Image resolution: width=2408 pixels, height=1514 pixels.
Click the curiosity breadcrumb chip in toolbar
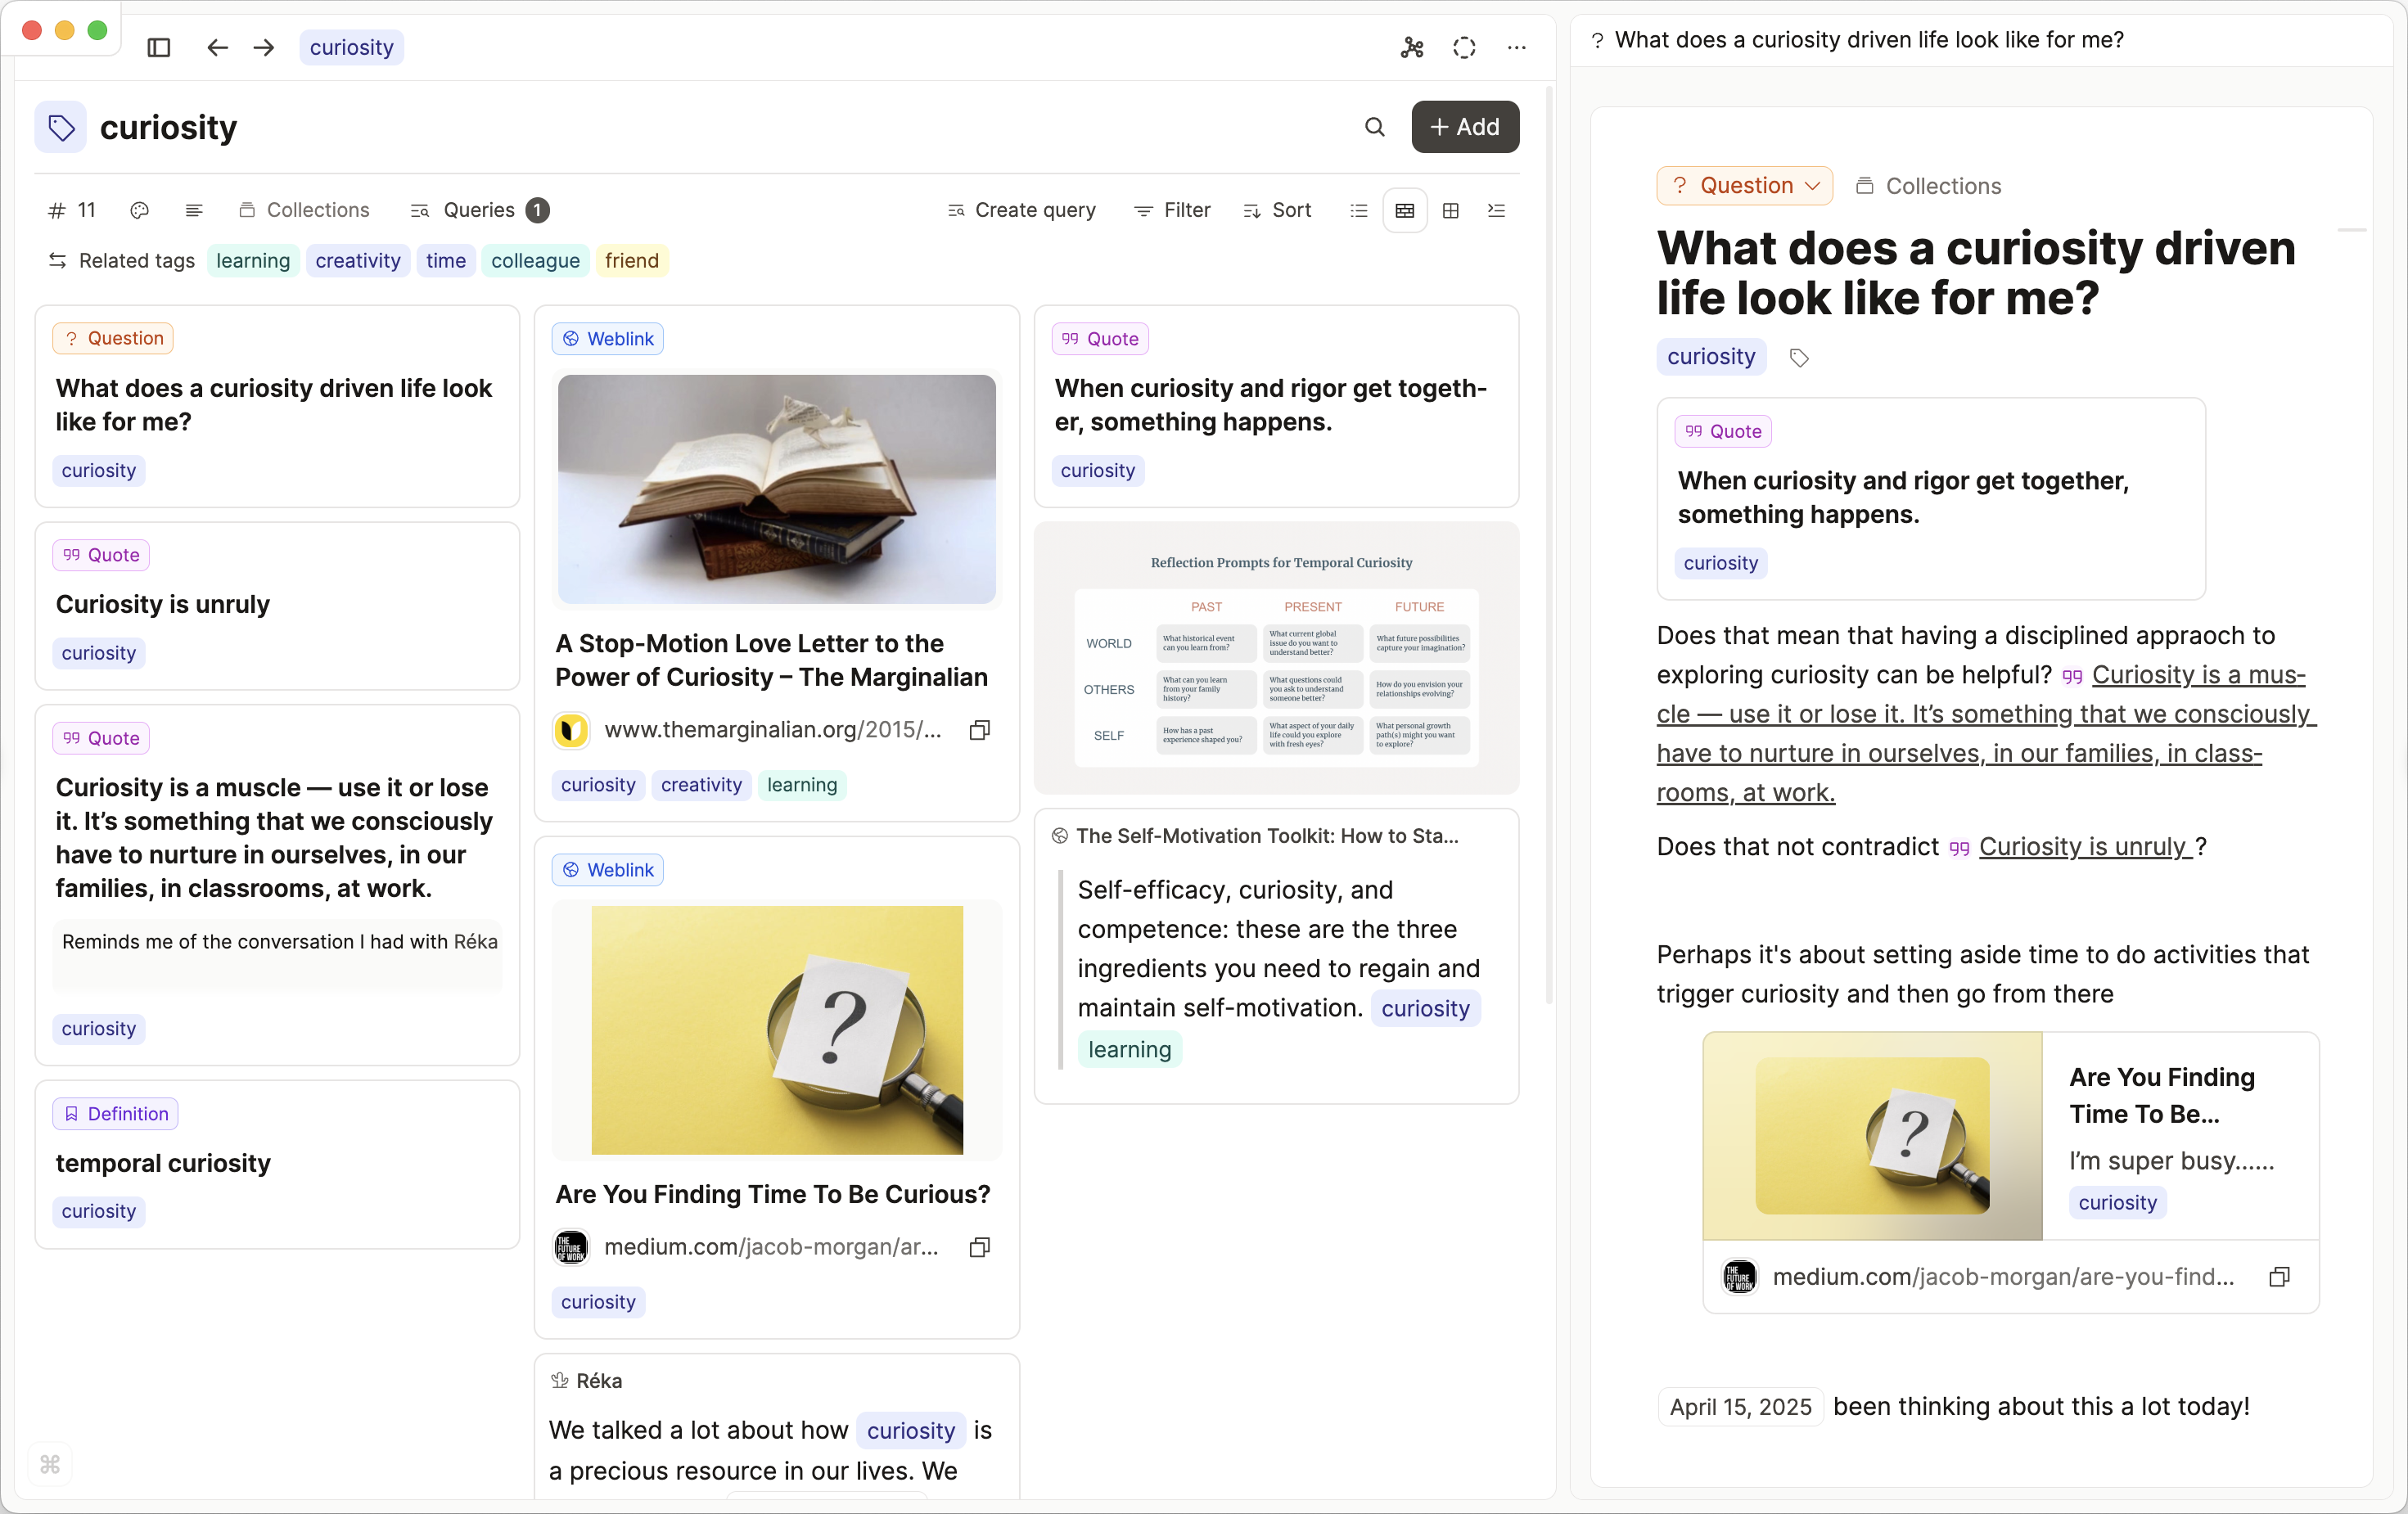pyautogui.click(x=351, y=47)
